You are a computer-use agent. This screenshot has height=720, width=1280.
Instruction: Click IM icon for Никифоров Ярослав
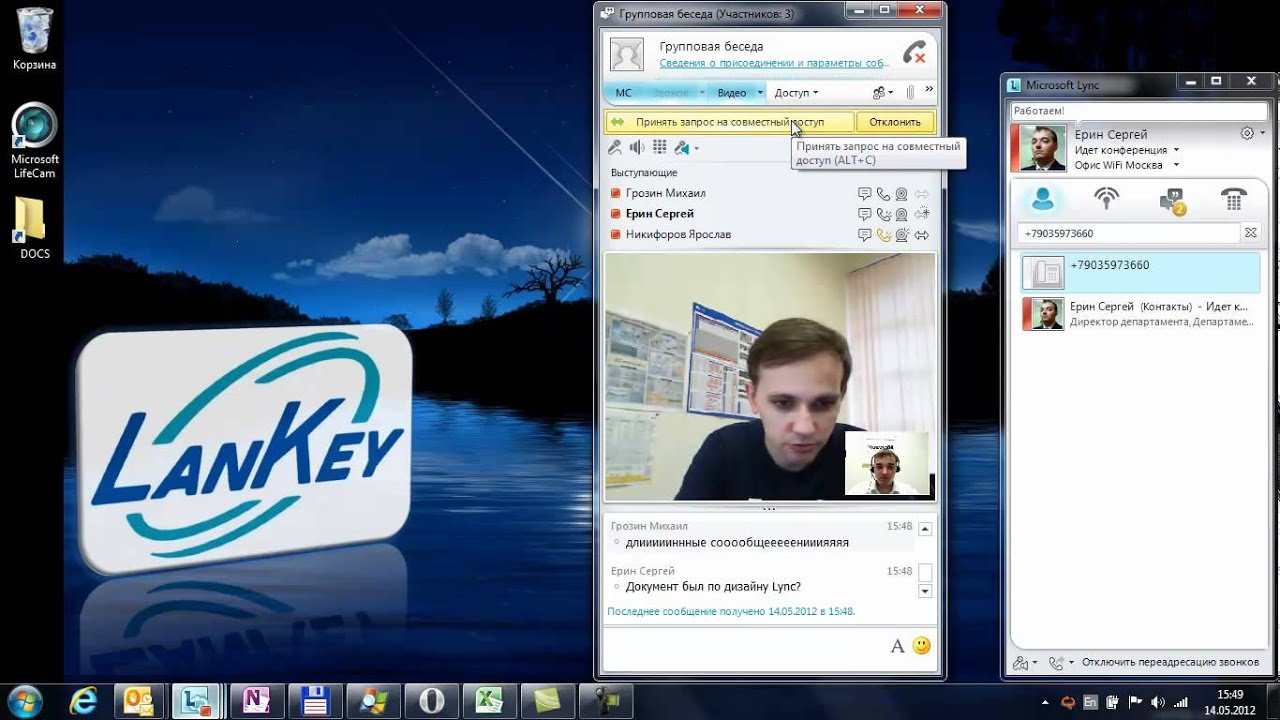click(865, 235)
